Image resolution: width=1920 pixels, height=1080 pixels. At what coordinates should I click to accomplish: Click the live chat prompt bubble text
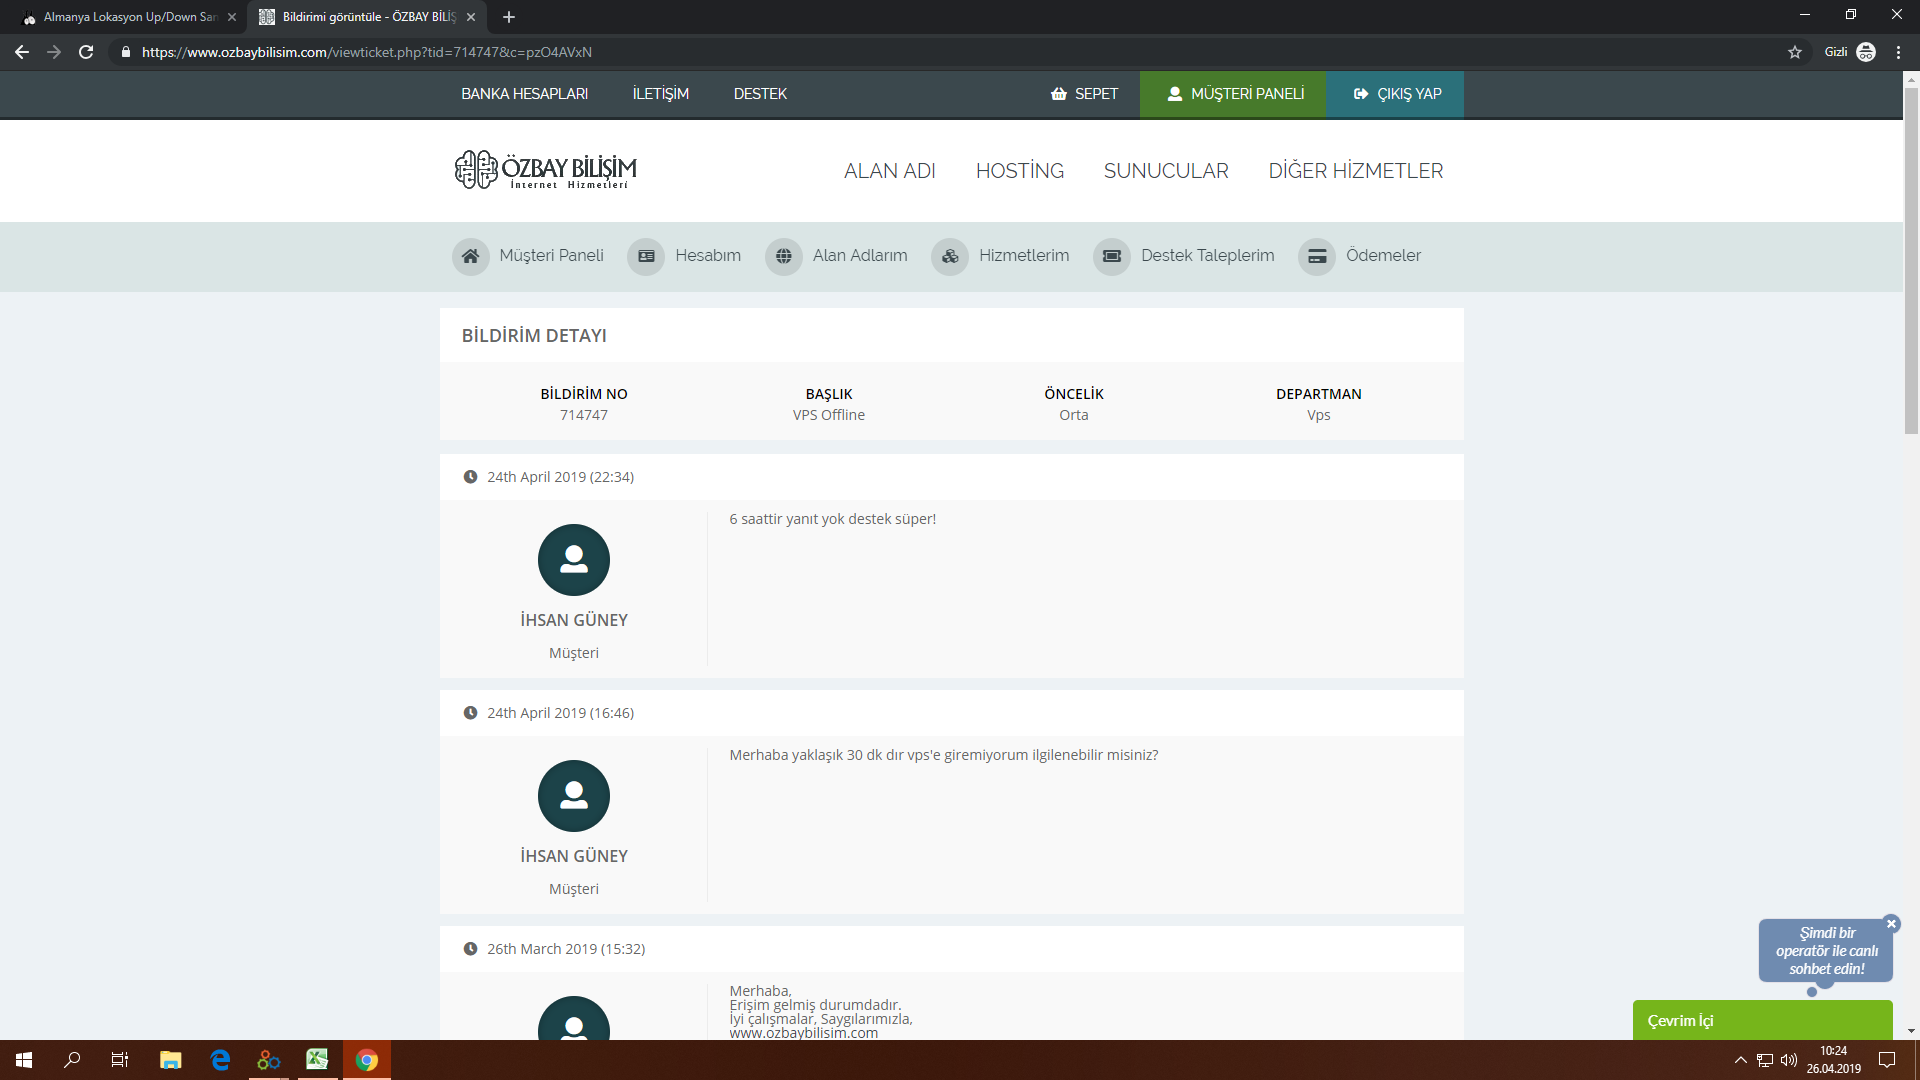coord(1826,951)
